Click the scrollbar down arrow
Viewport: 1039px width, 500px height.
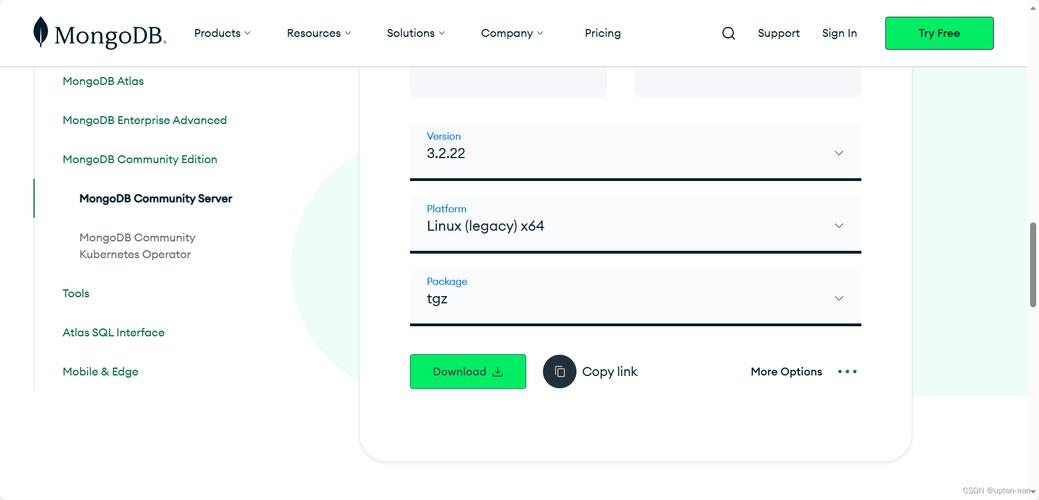(1033, 492)
